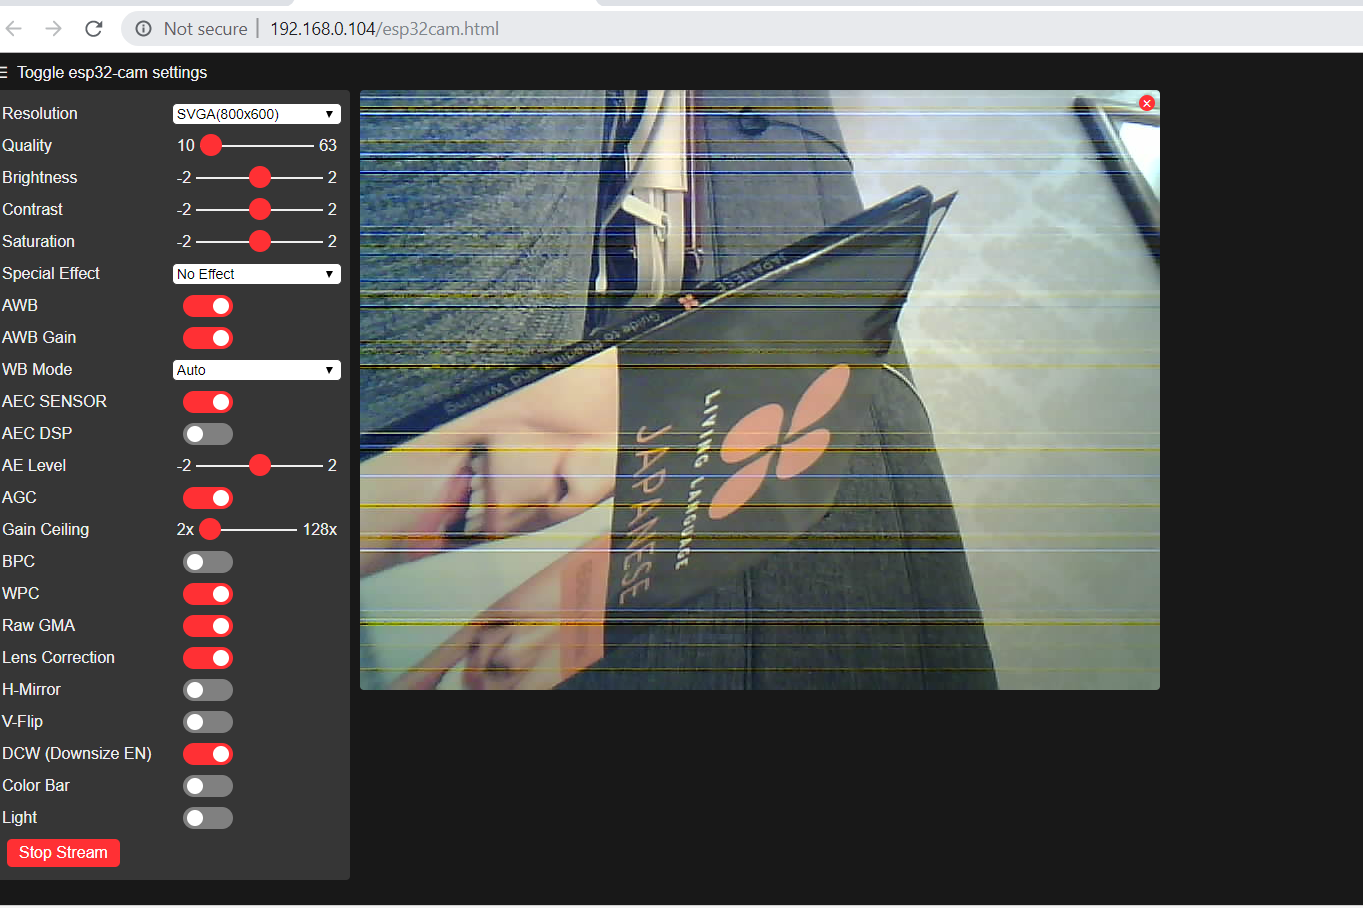1363x908 pixels.
Task: Open the Resolution dropdown
Action: tap(256, 114)
